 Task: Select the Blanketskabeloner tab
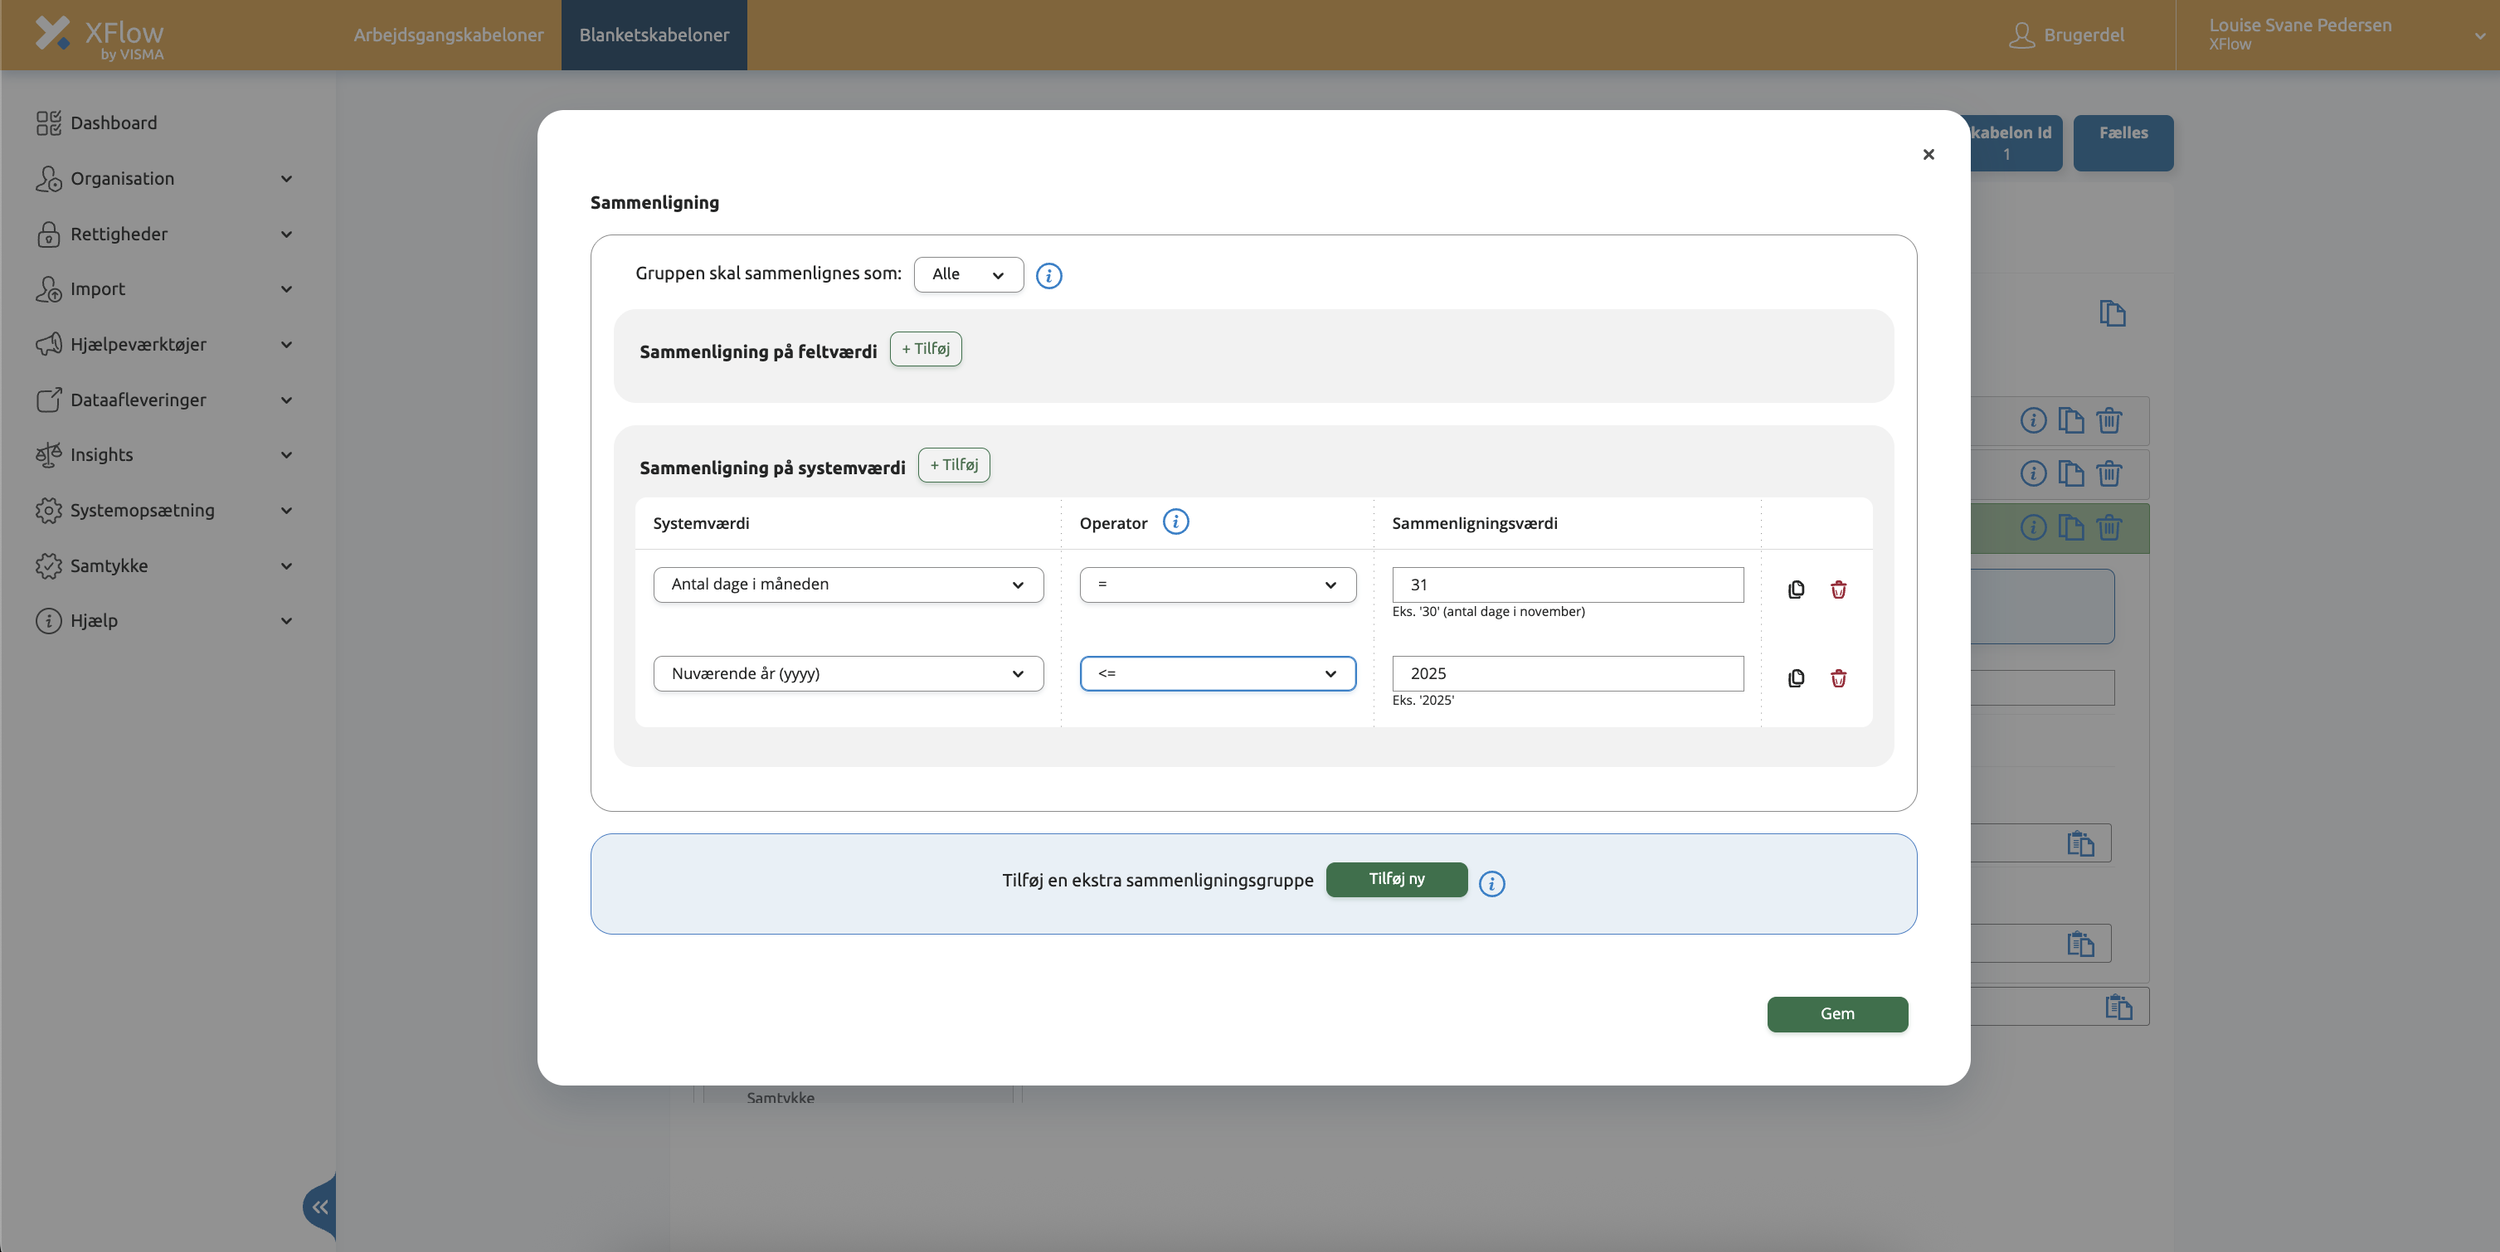pyautogui.click(x=654, y=35)
